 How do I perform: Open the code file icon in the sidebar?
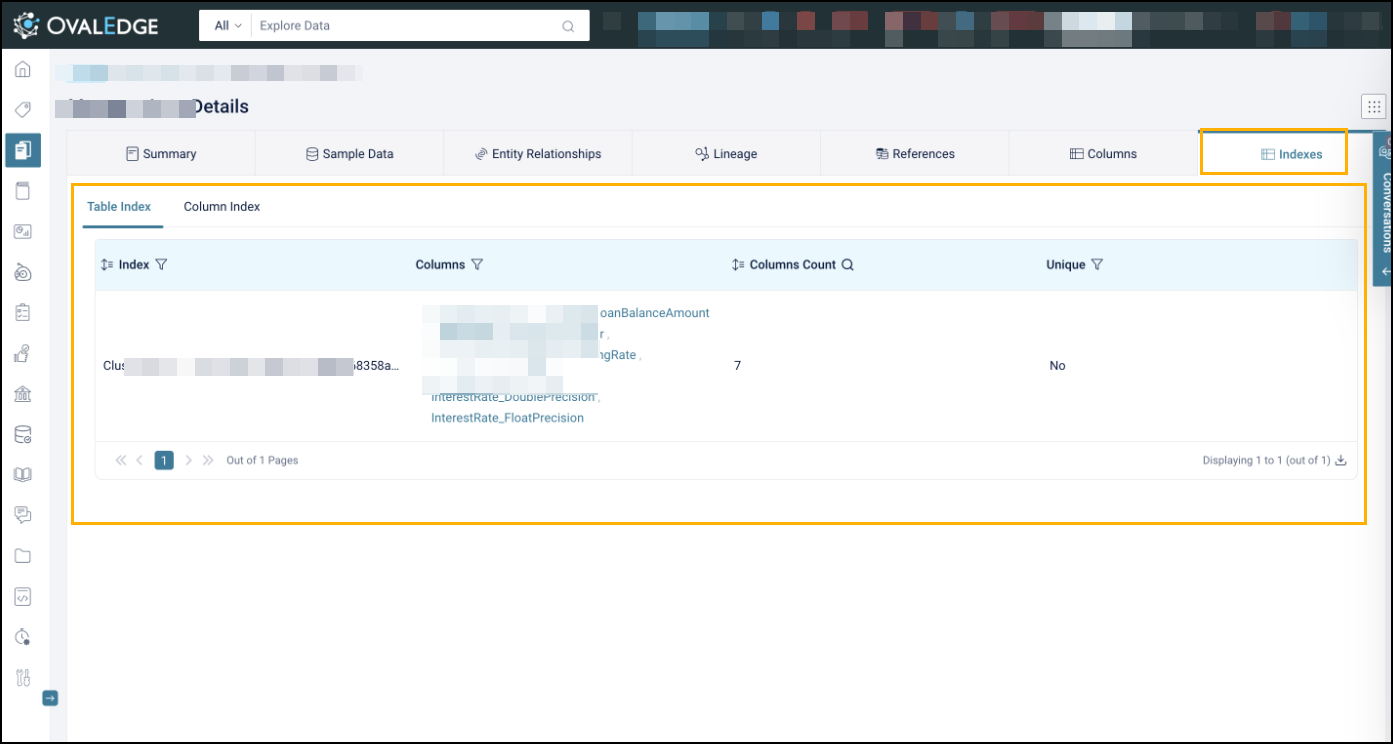[23, 597]
